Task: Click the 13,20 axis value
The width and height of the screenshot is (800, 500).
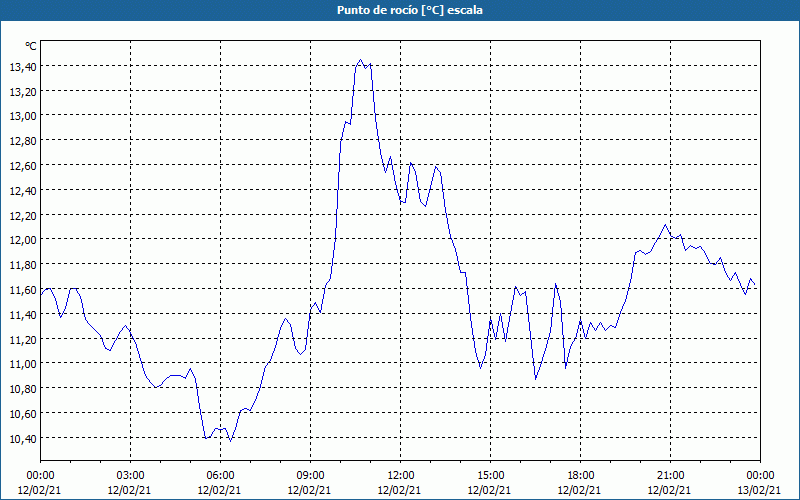Action: [23, 91]
